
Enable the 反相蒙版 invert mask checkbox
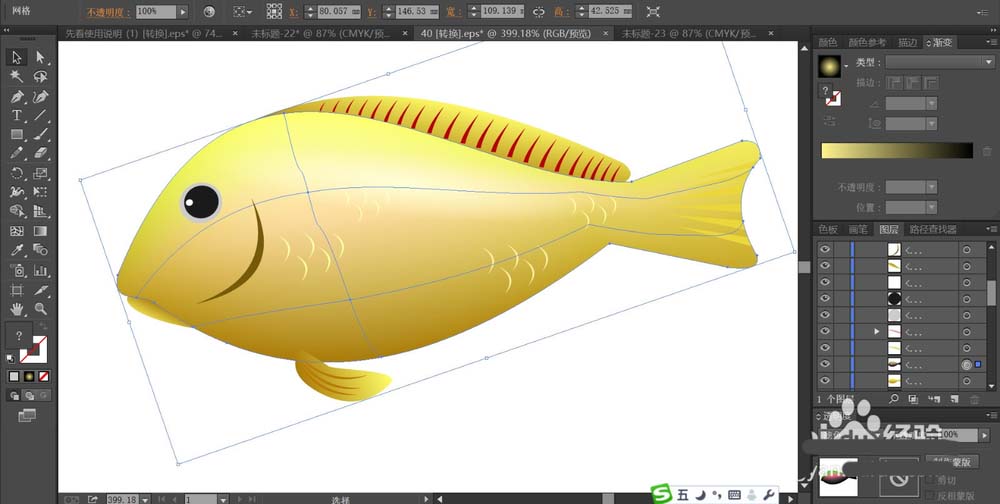[930, 496]
